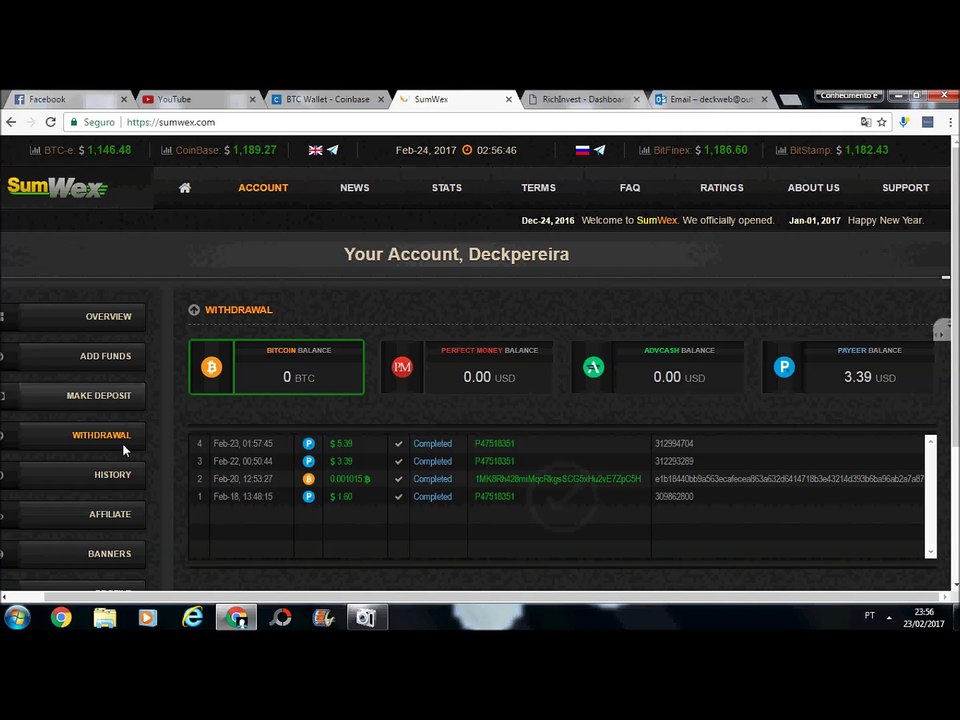Viewport: 960px width, 720px height.
Task: Launch Internet Explorer from taskbar
Action: point(192,617)
